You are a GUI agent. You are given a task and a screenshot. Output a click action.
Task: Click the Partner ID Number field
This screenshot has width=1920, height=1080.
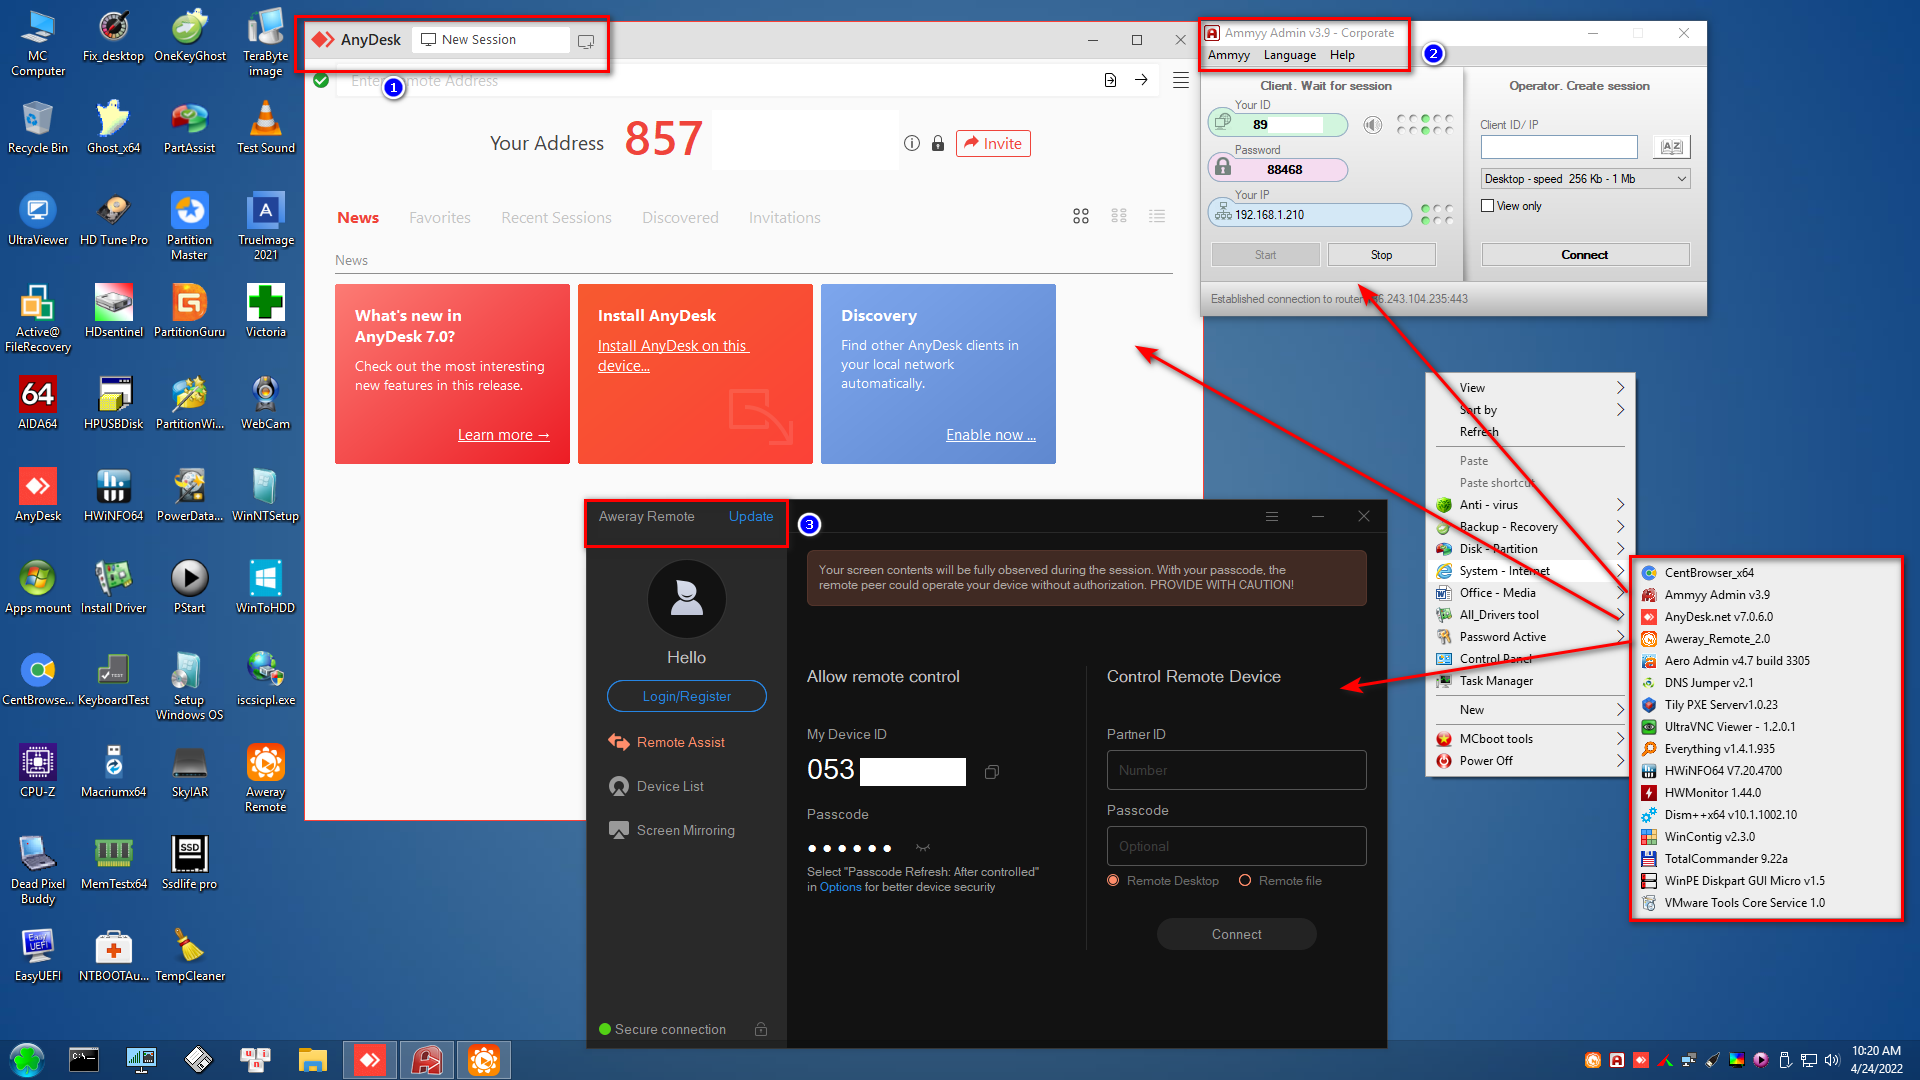point(1236,770)
